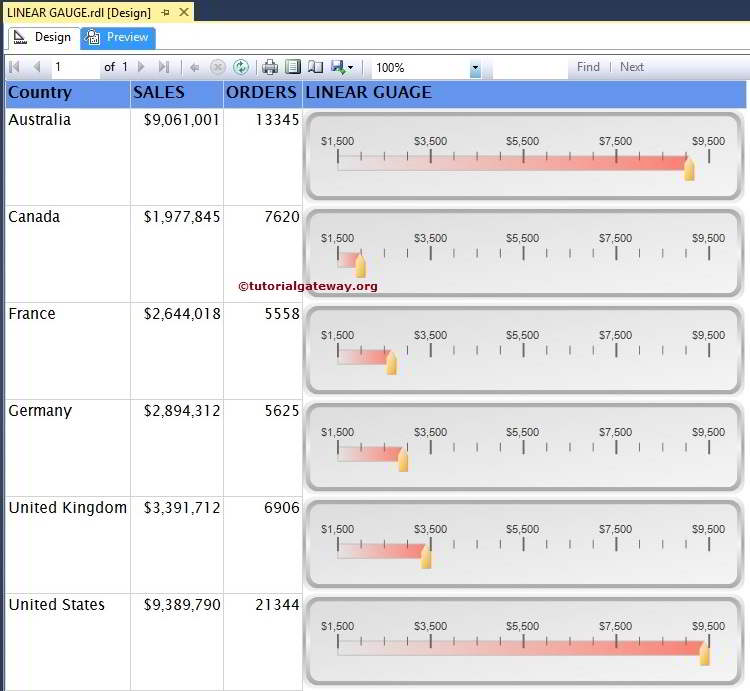Stop rendering the report

point(218,67)
